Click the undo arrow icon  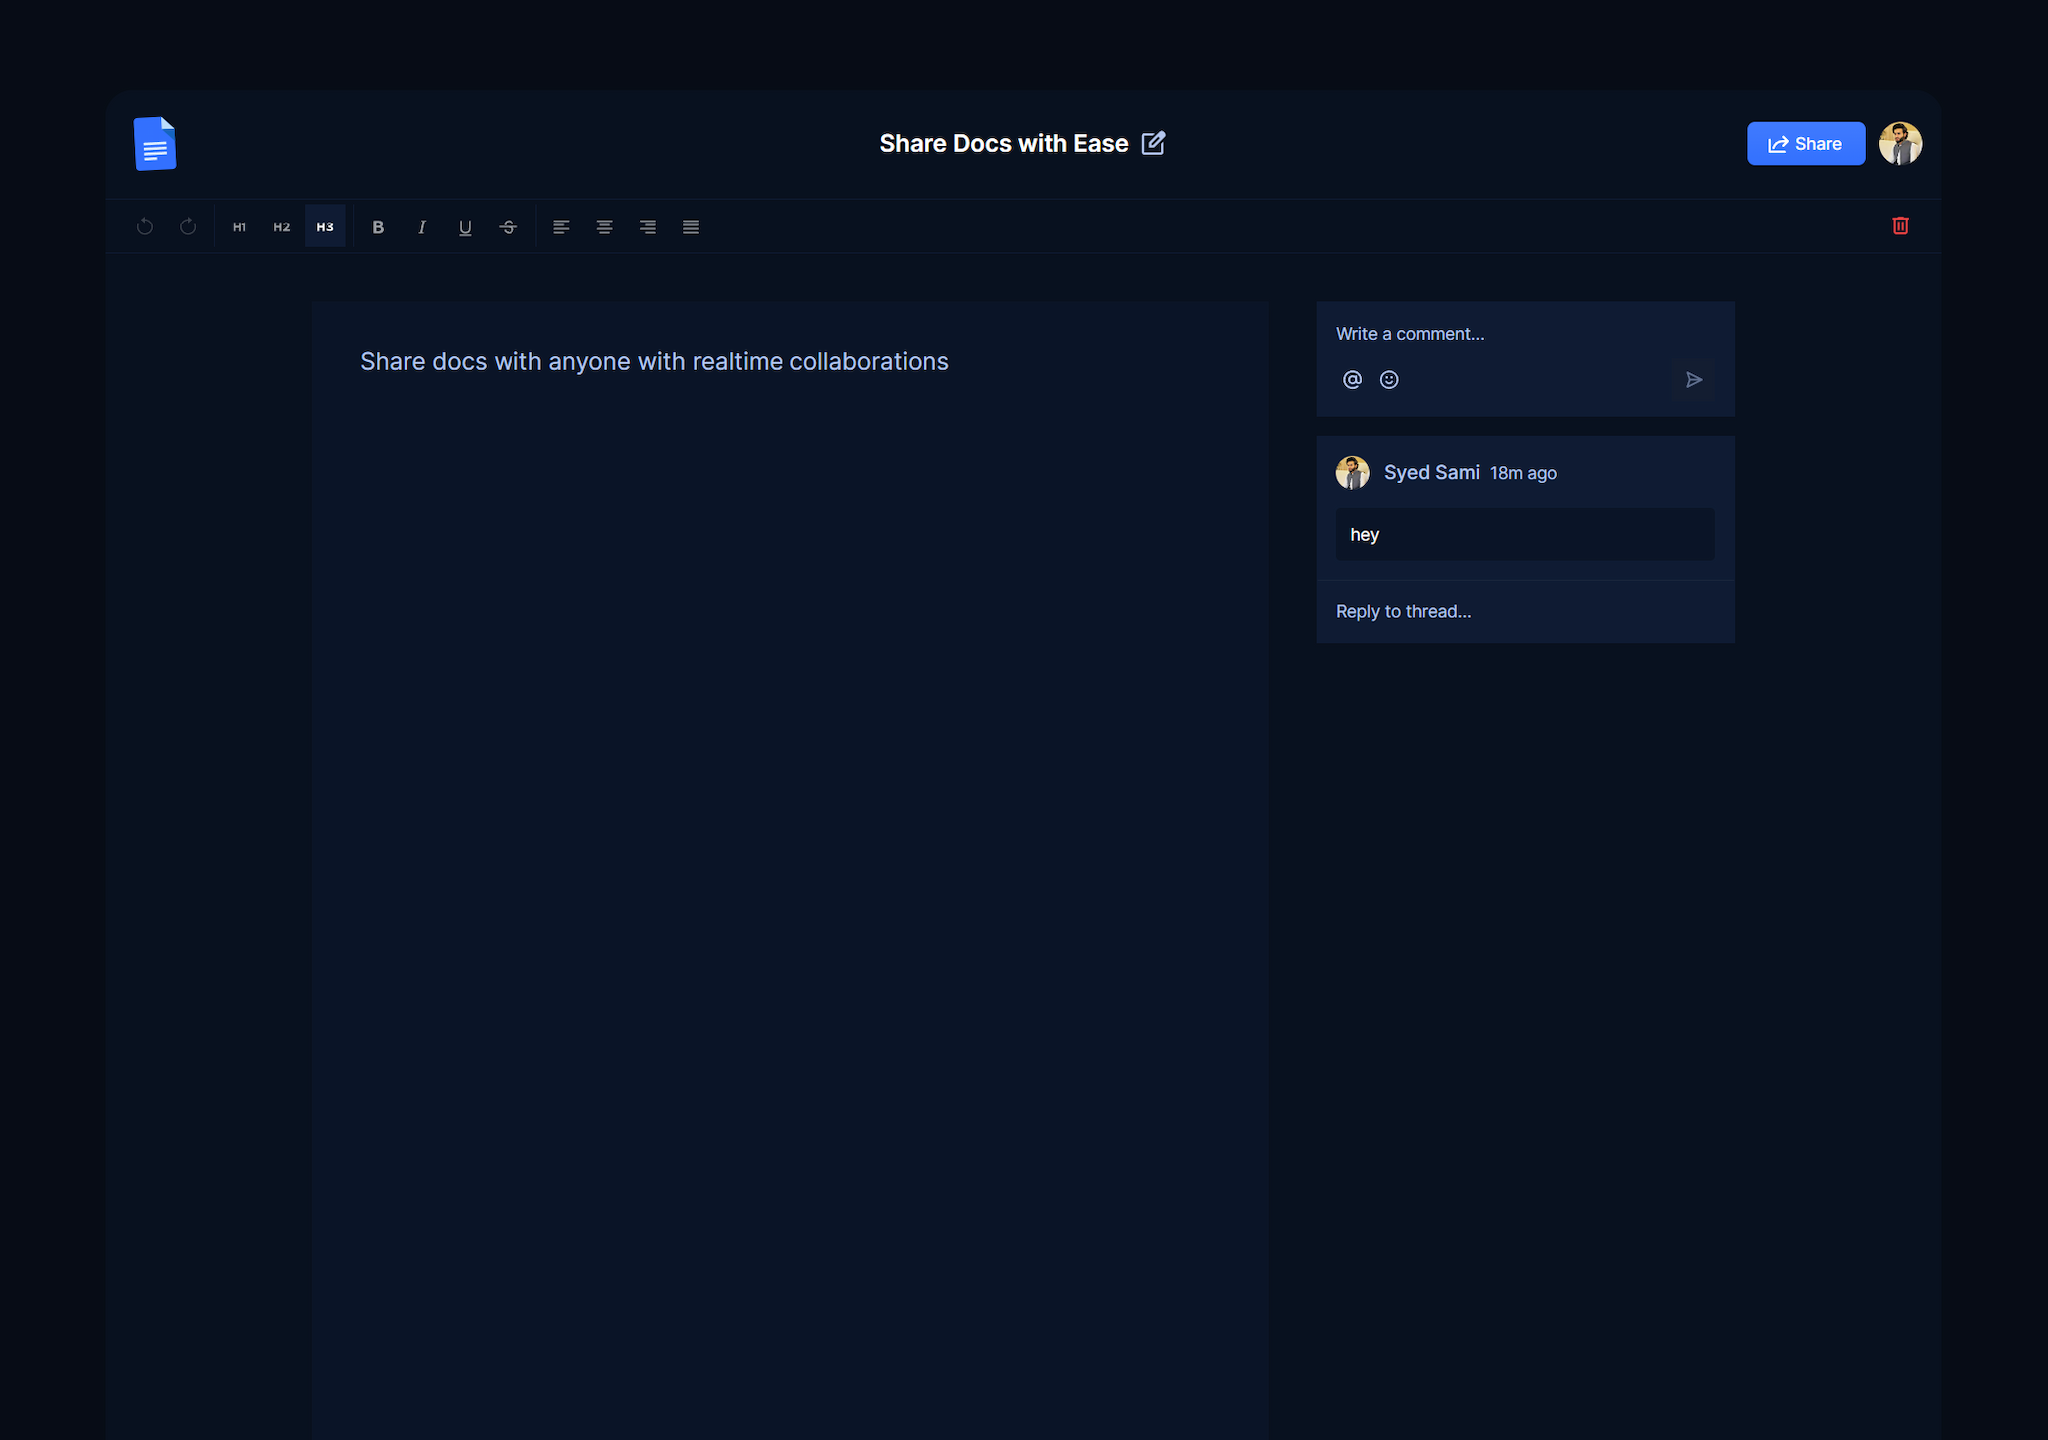[x=145, y=227]
